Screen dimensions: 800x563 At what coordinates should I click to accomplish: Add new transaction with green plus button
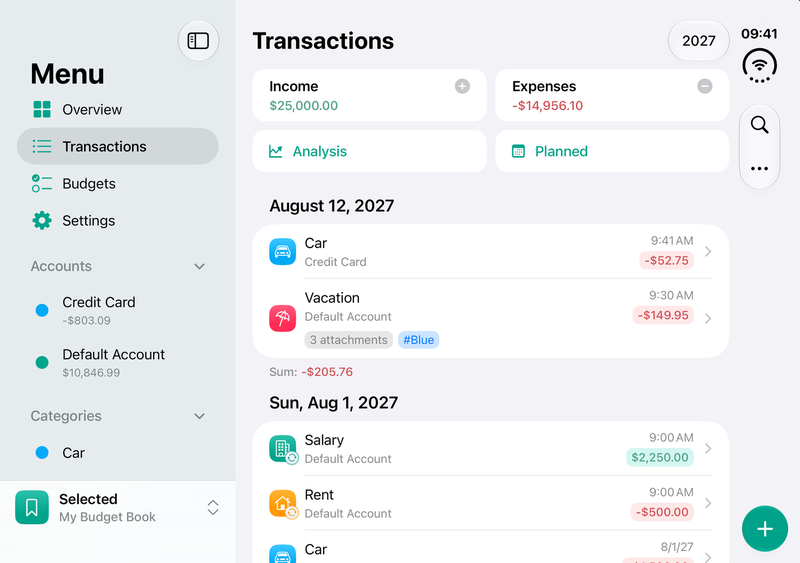point(765,529)
